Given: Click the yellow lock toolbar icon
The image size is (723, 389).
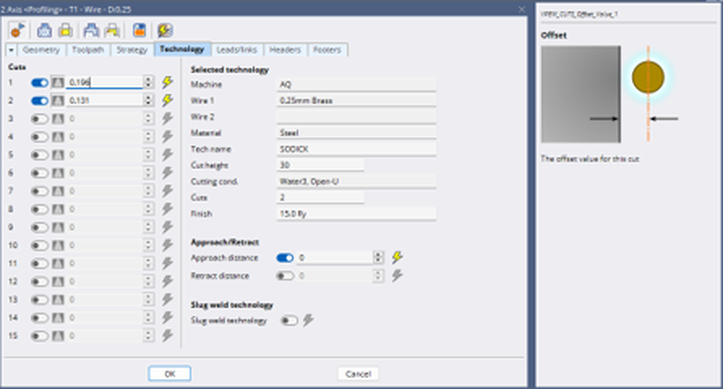Looking at the screenshot, I should [x=65, y=30].
